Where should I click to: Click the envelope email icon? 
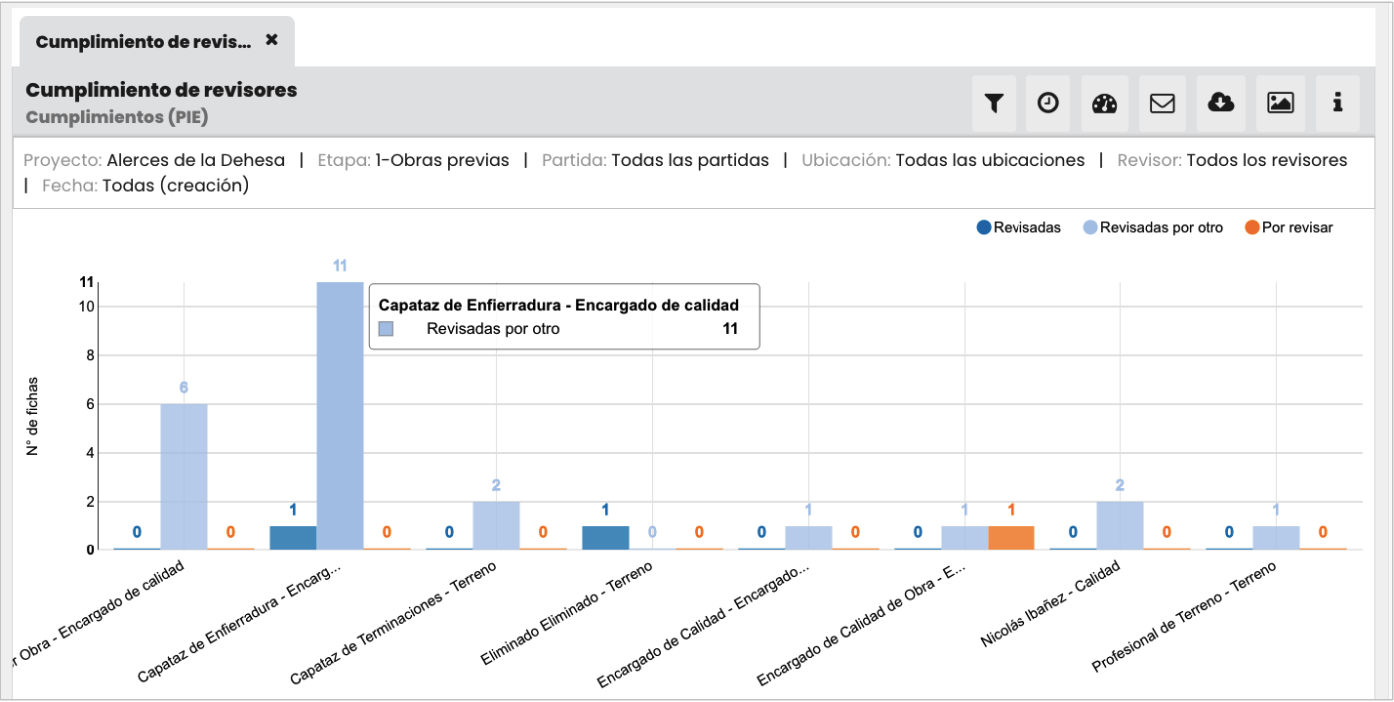point(1162,103)
